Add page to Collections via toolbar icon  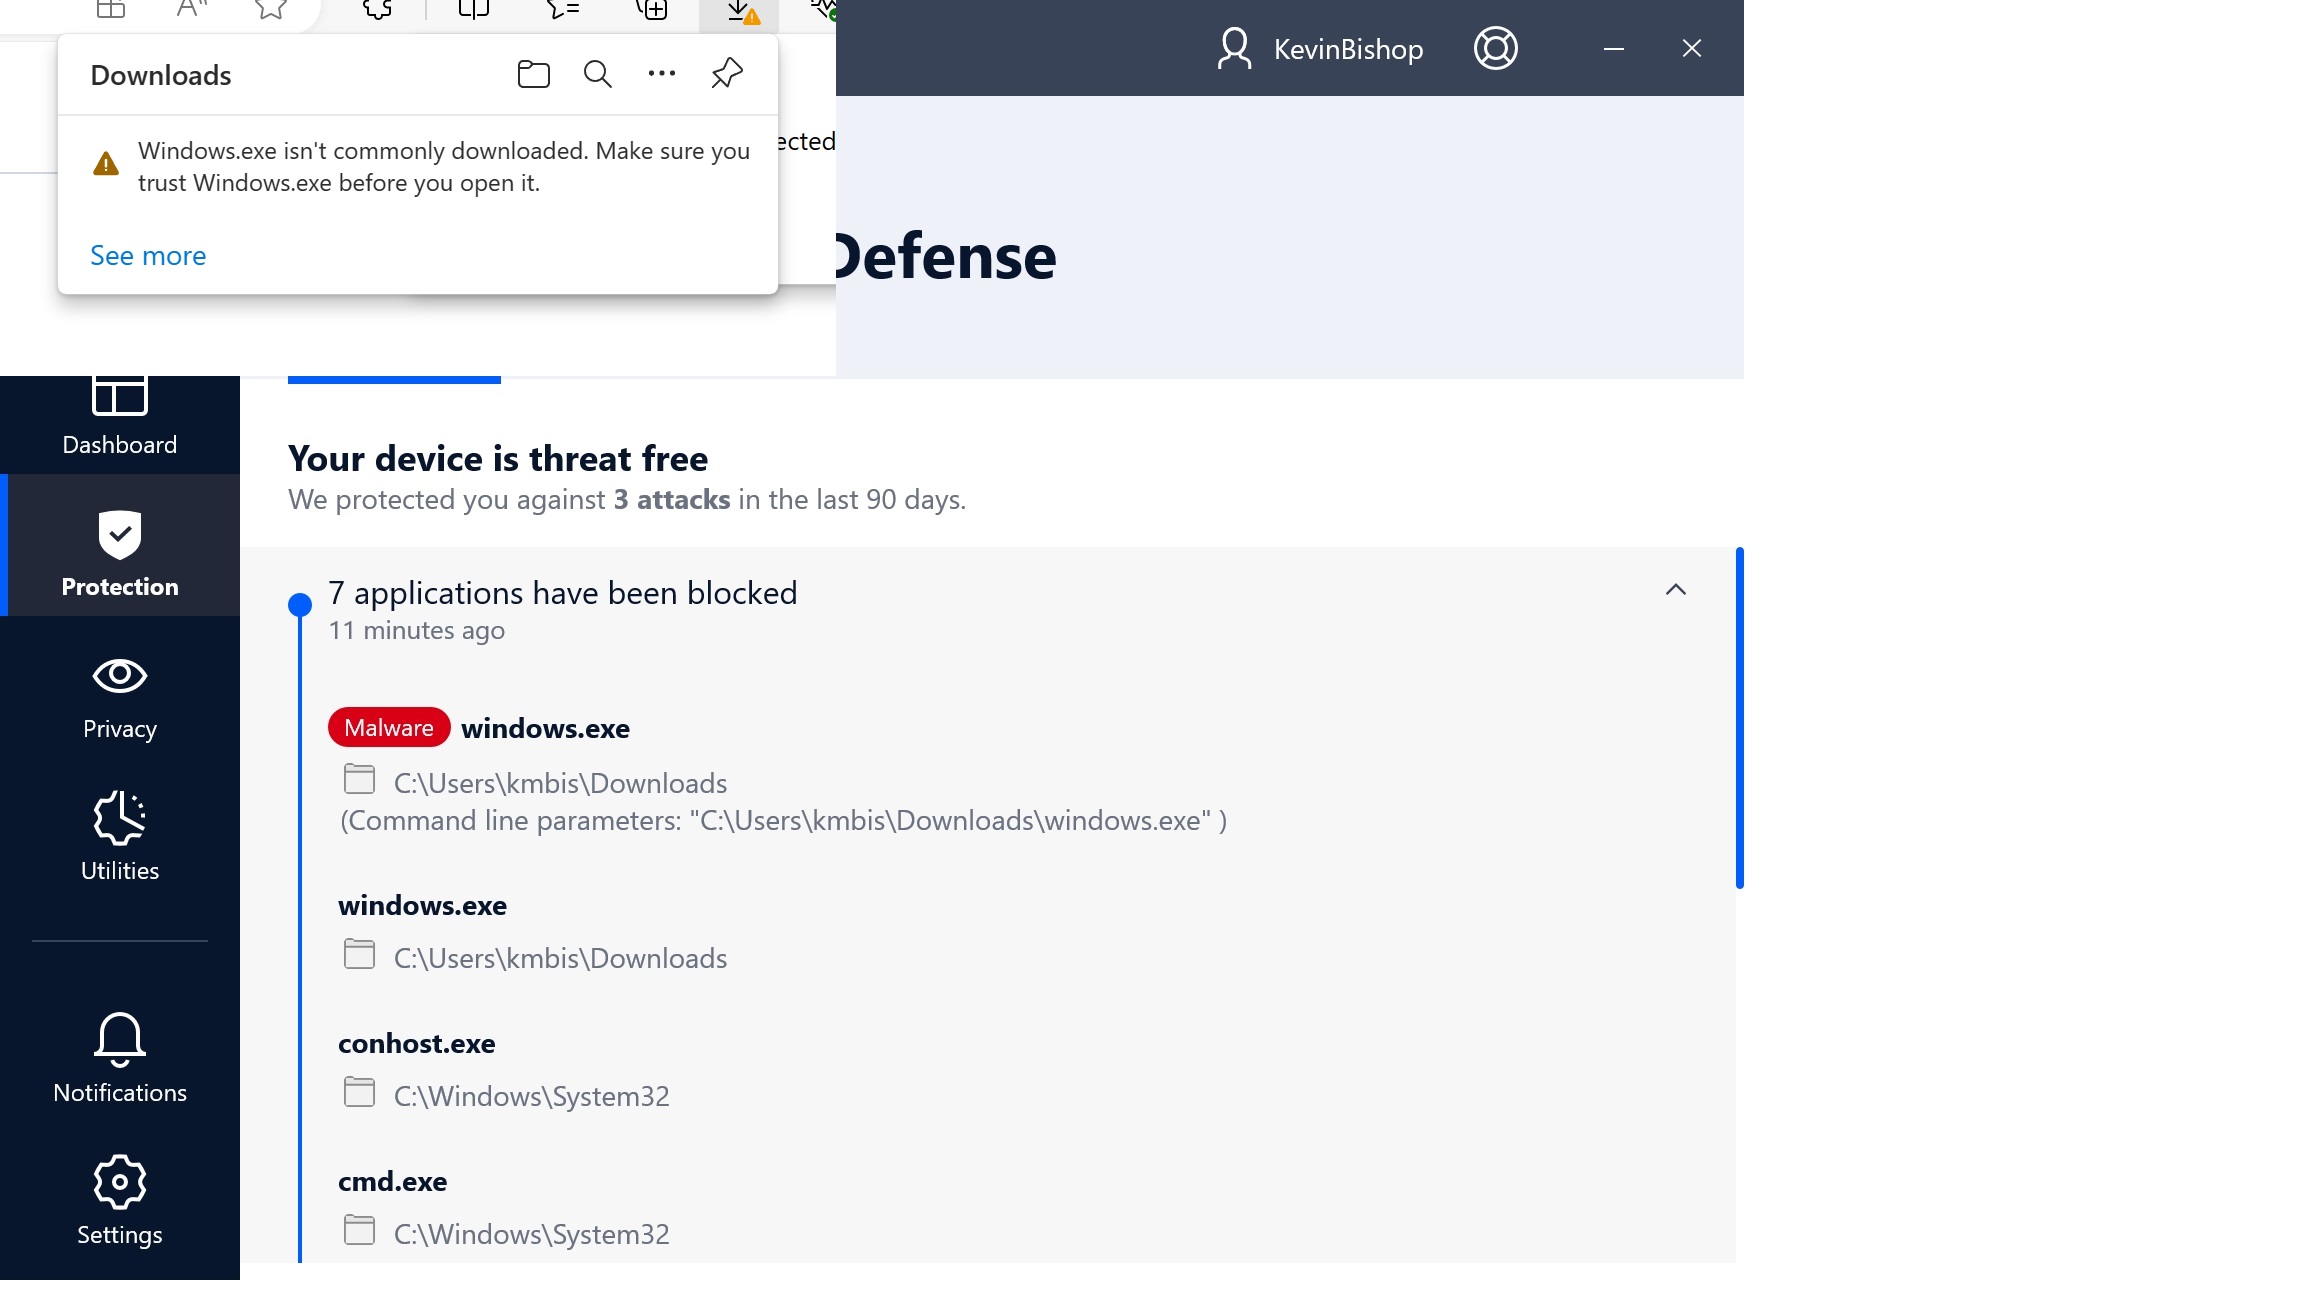[652, 12]
